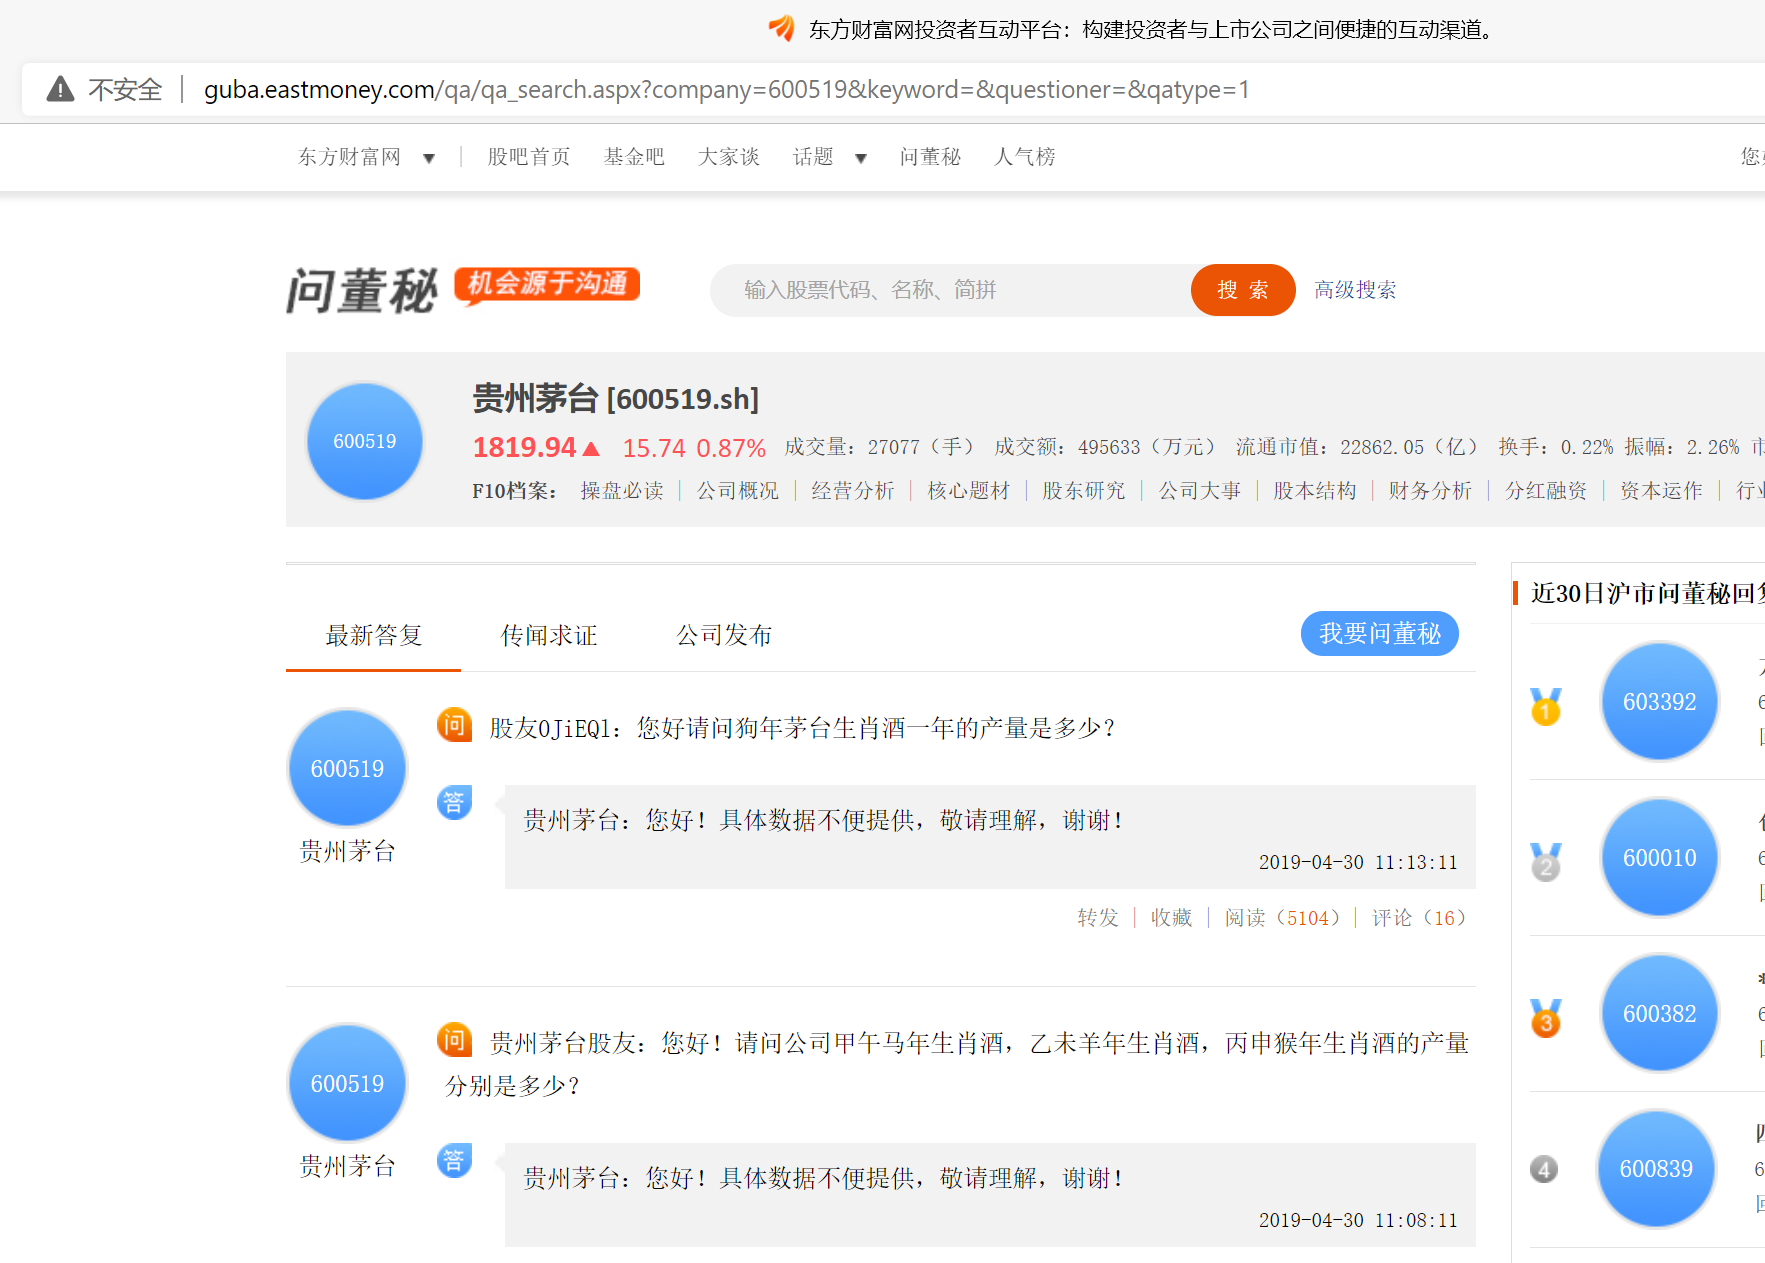The height and width of the screenshot is (1263, 1765).
Task: Open the 话题 menu item
Action: point(813,157)
